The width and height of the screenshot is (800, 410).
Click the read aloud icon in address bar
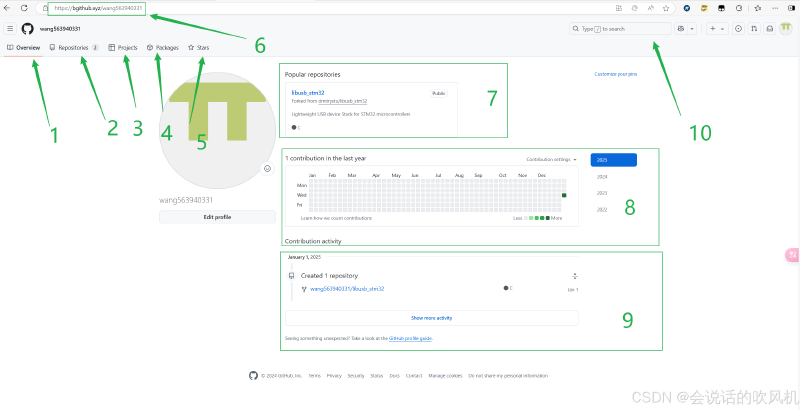pos(651,8)
